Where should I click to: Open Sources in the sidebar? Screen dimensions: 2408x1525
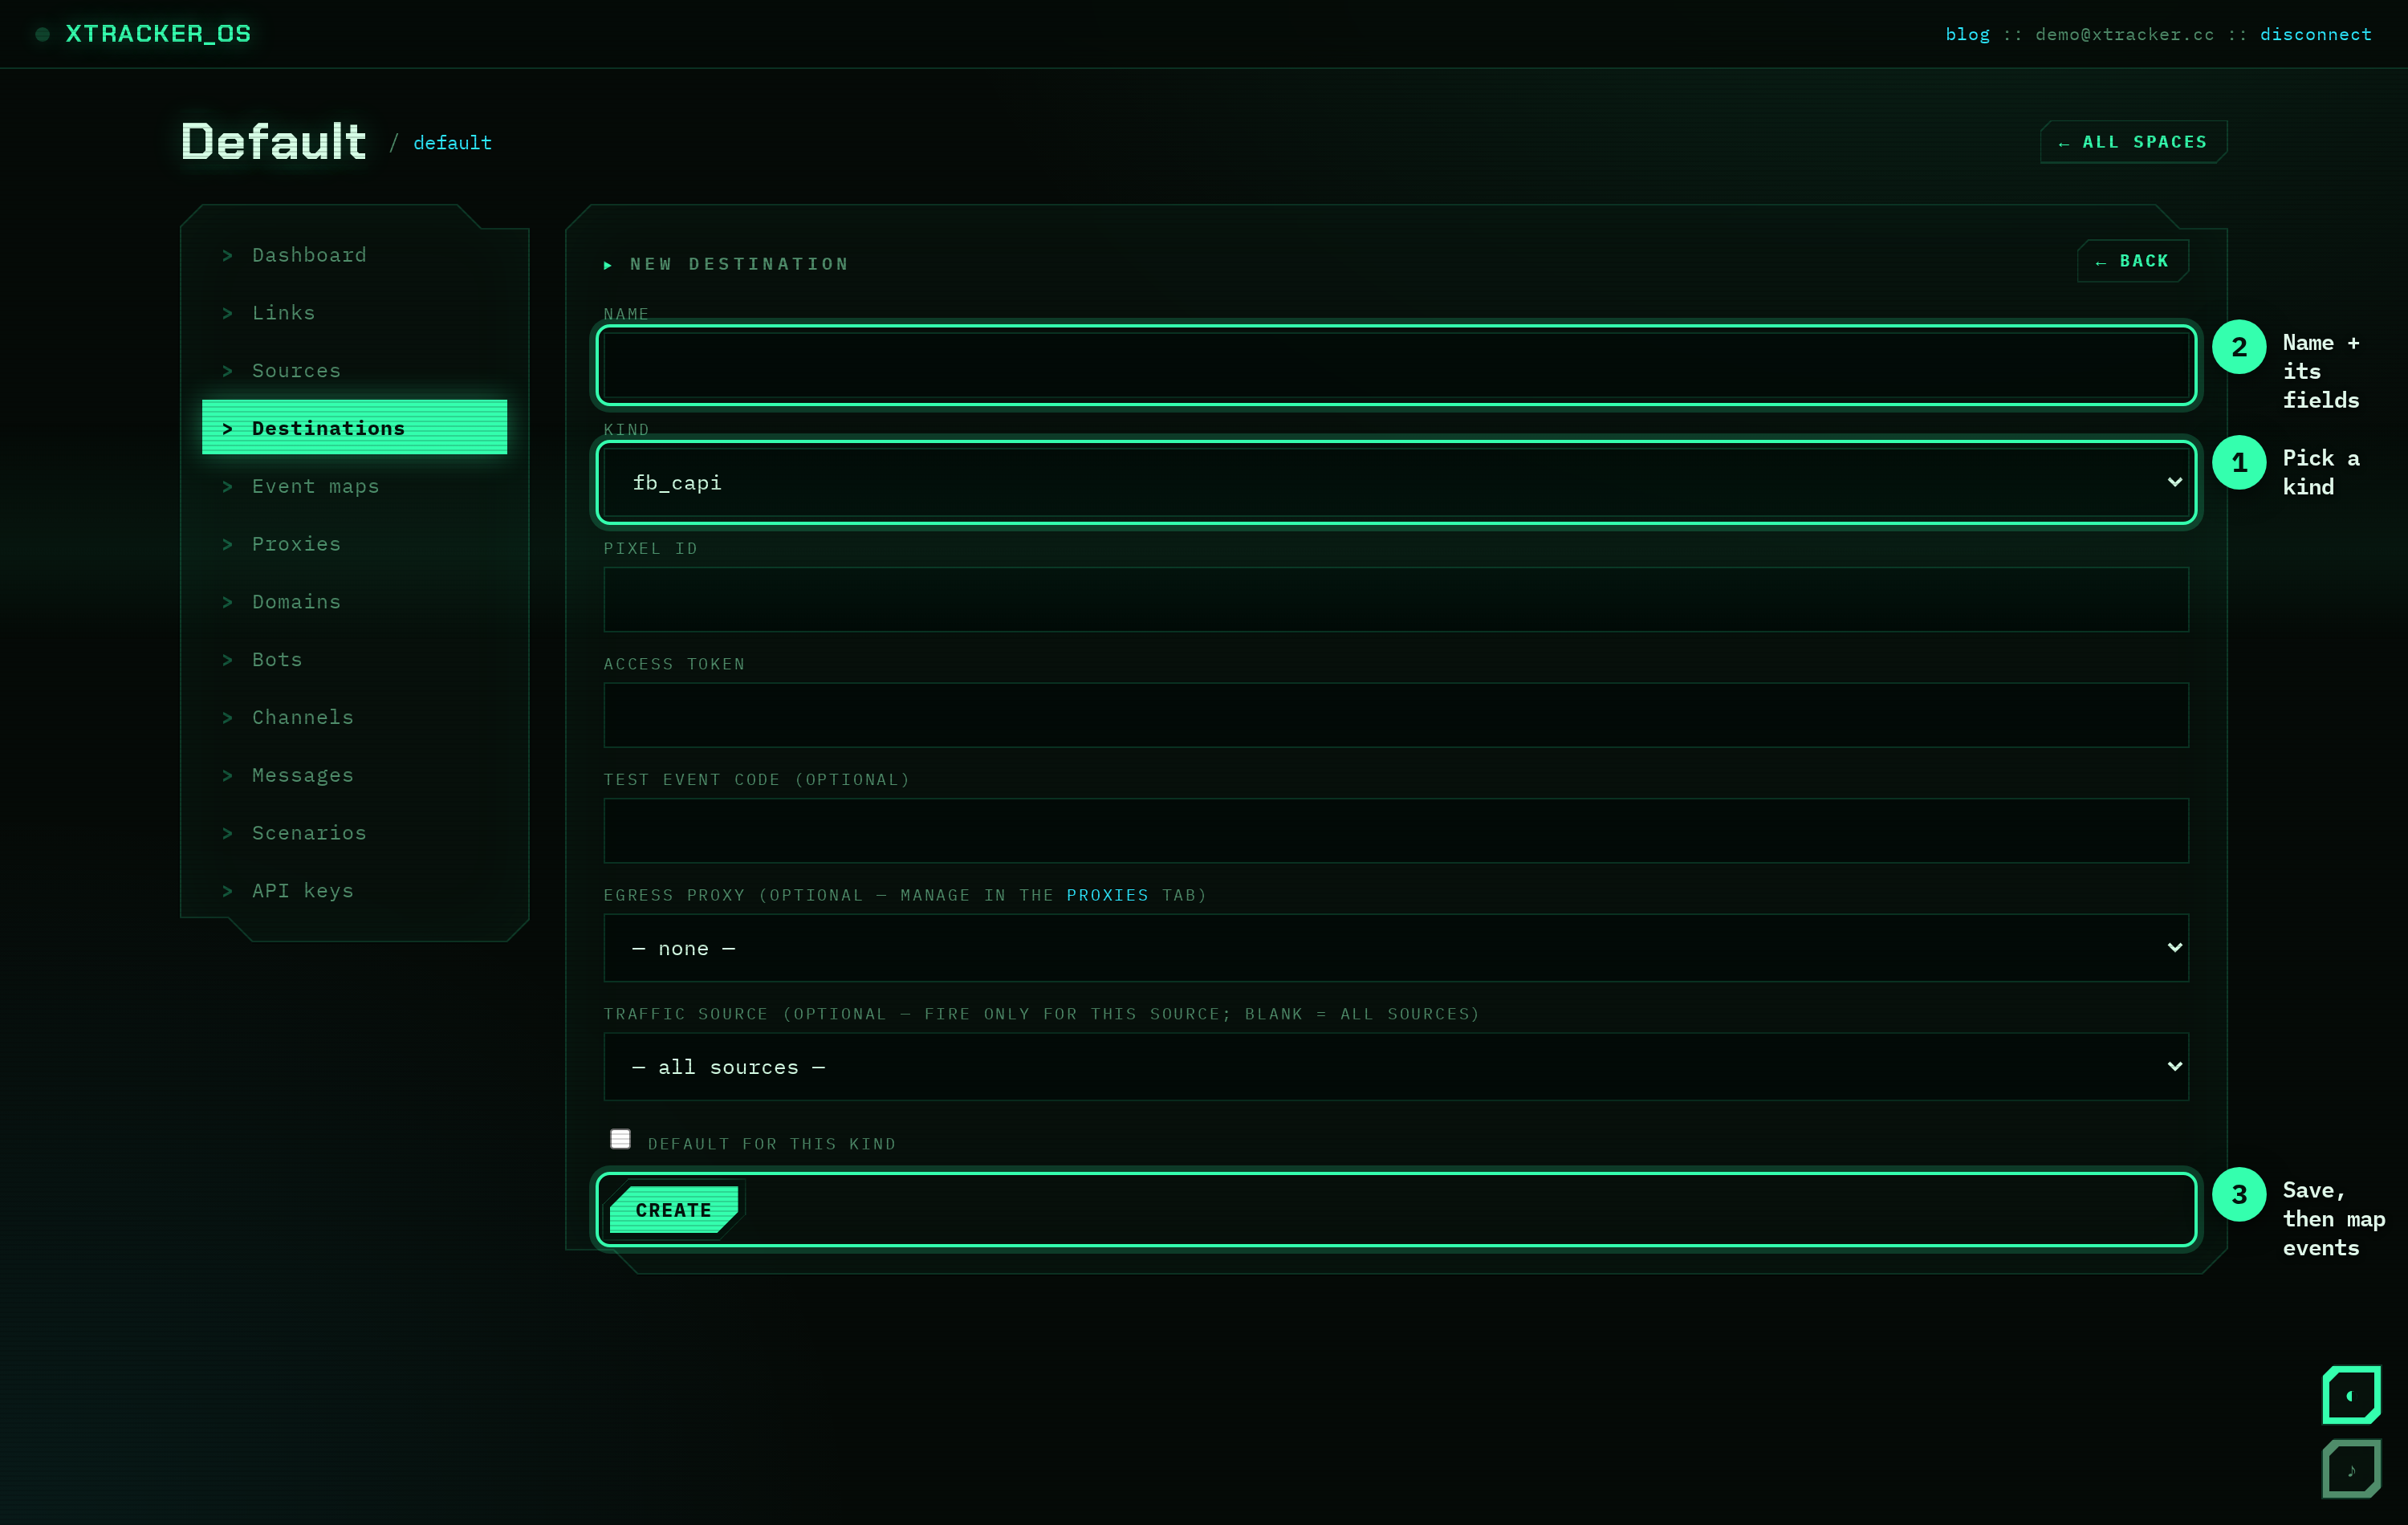(354, 371)
